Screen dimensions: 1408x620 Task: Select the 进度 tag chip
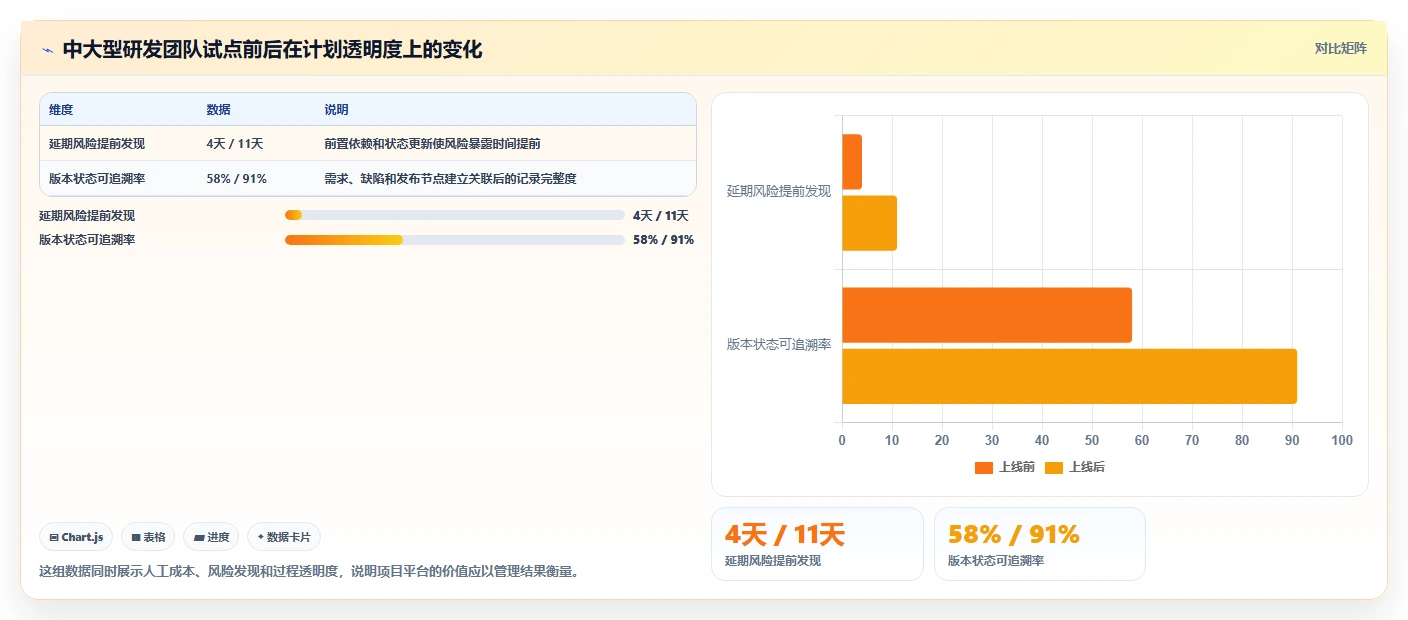click(x=211, y=537)
